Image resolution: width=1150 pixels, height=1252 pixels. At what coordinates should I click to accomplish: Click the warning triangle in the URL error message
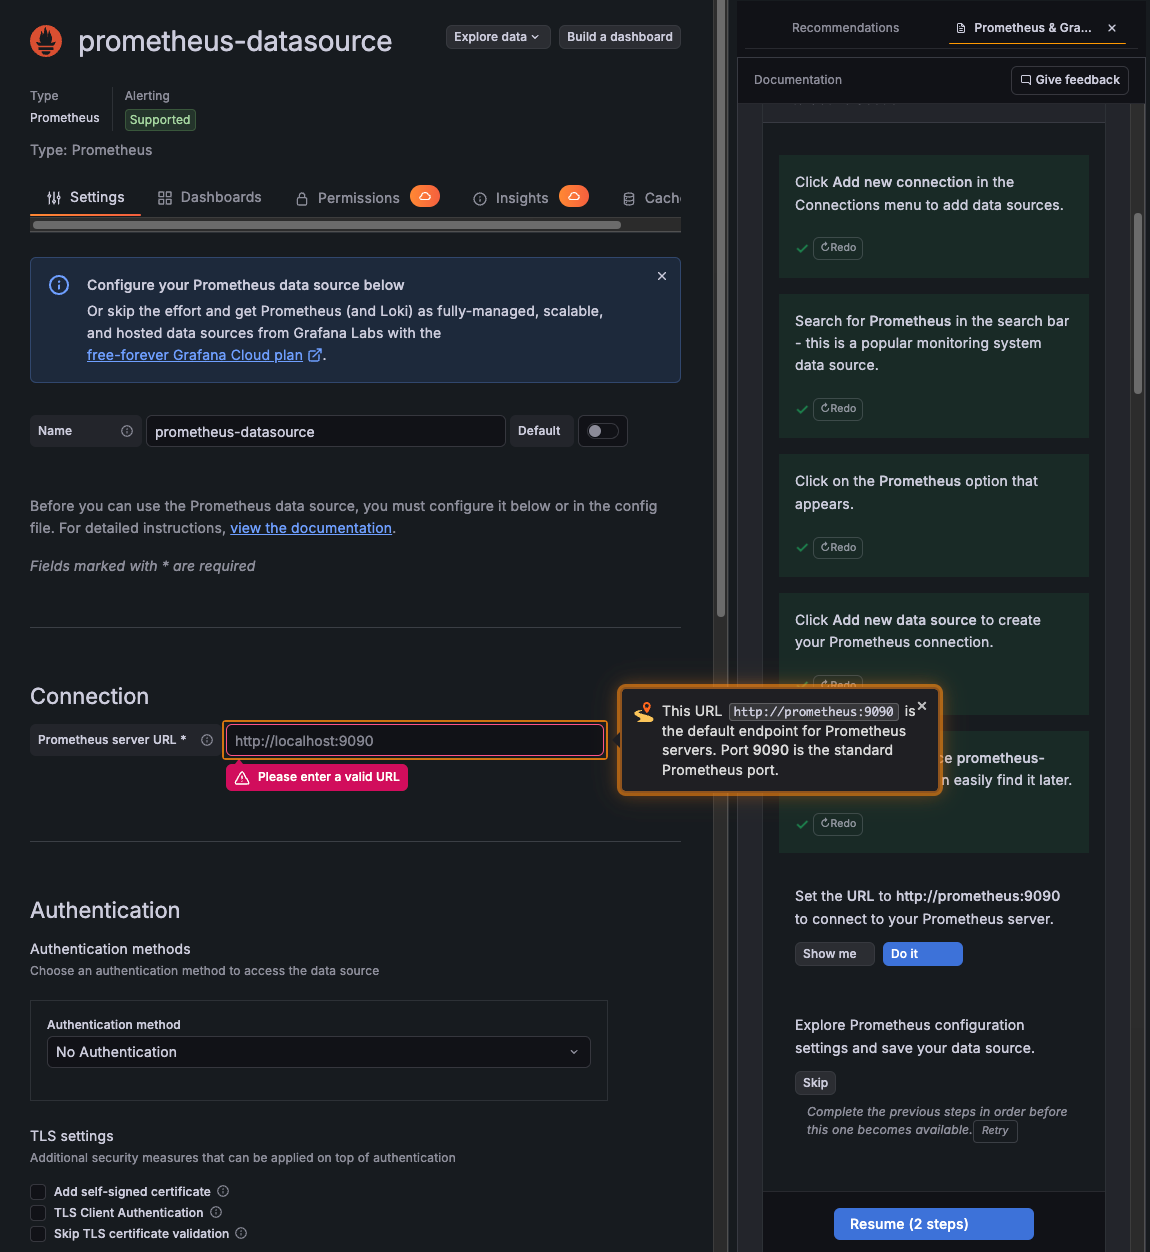pos(241,777)
